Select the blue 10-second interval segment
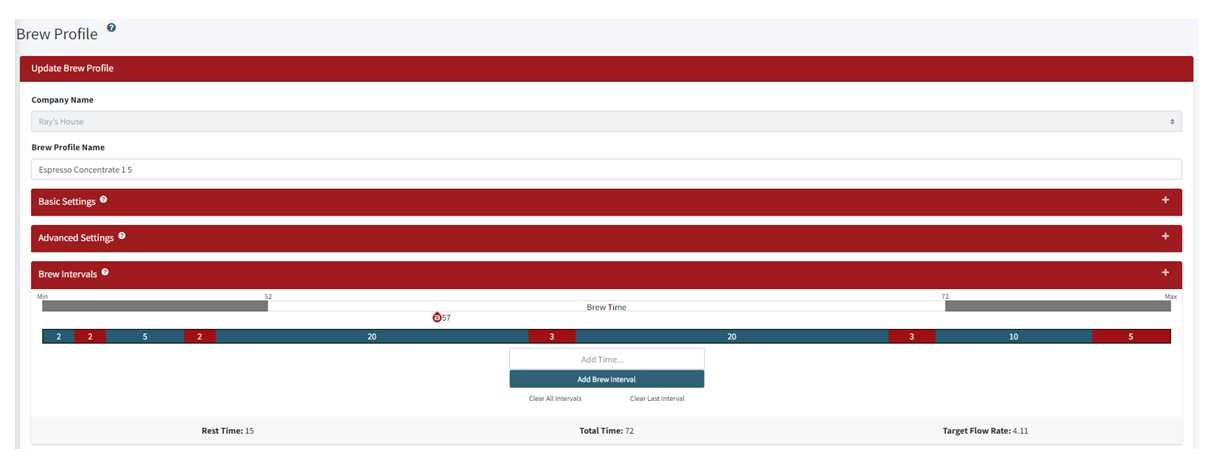This screenshot has width=1211, height=471. 1013,337
